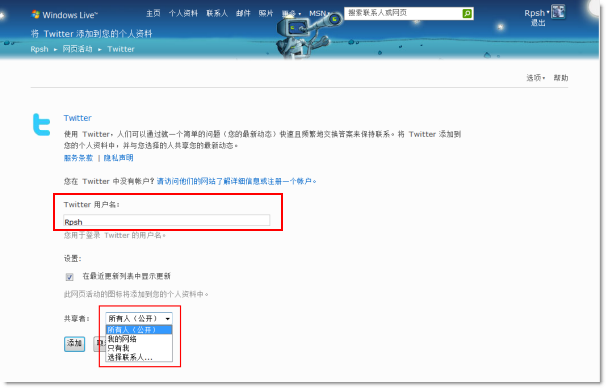Open 联系人 in top navigation
Image resolution: width=606 pixels, height=388 pixels.
coord(217,14)
